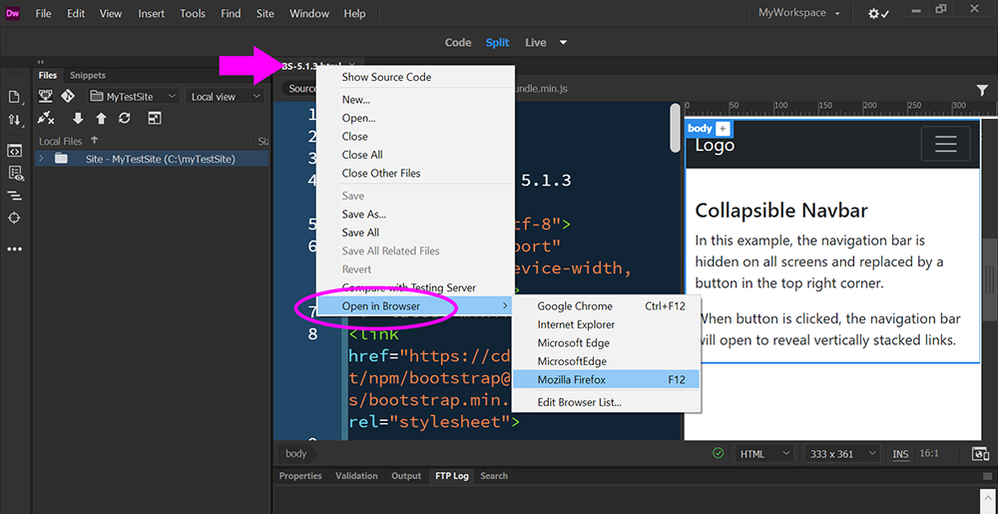Click the File Management arrows icon
This screenshot has width=998, height=514.
click(14, 120)
